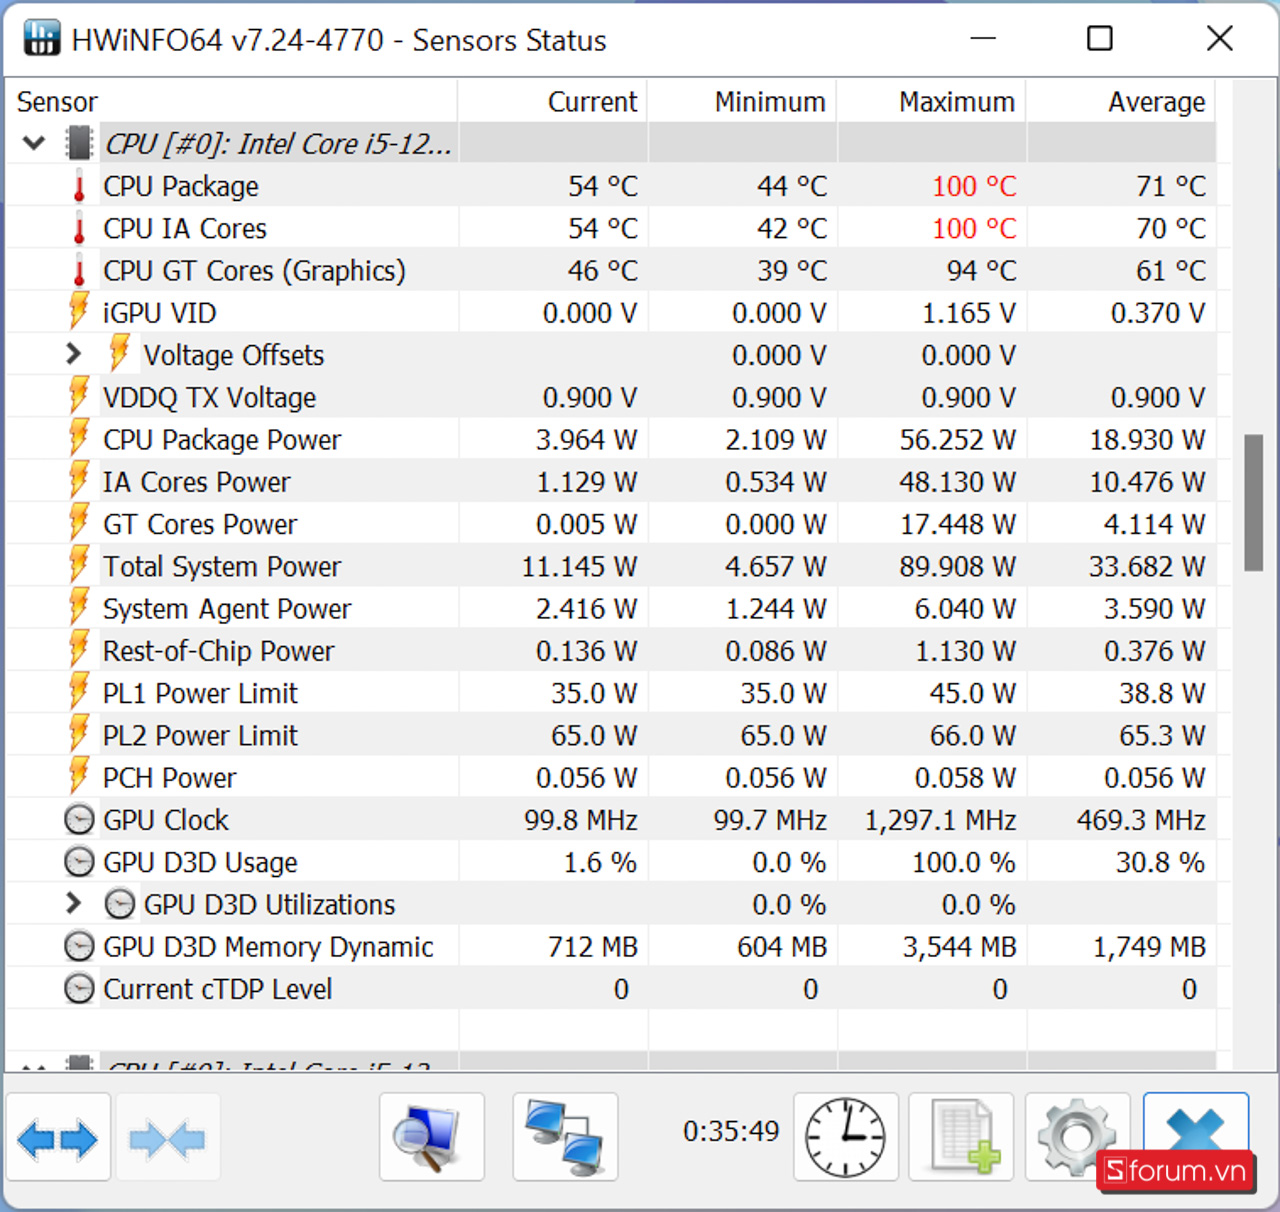Viewport: 1280px width, 1212px height.
Task: Start logging with the sheet-plus icon
Action: coord(961,1138)
